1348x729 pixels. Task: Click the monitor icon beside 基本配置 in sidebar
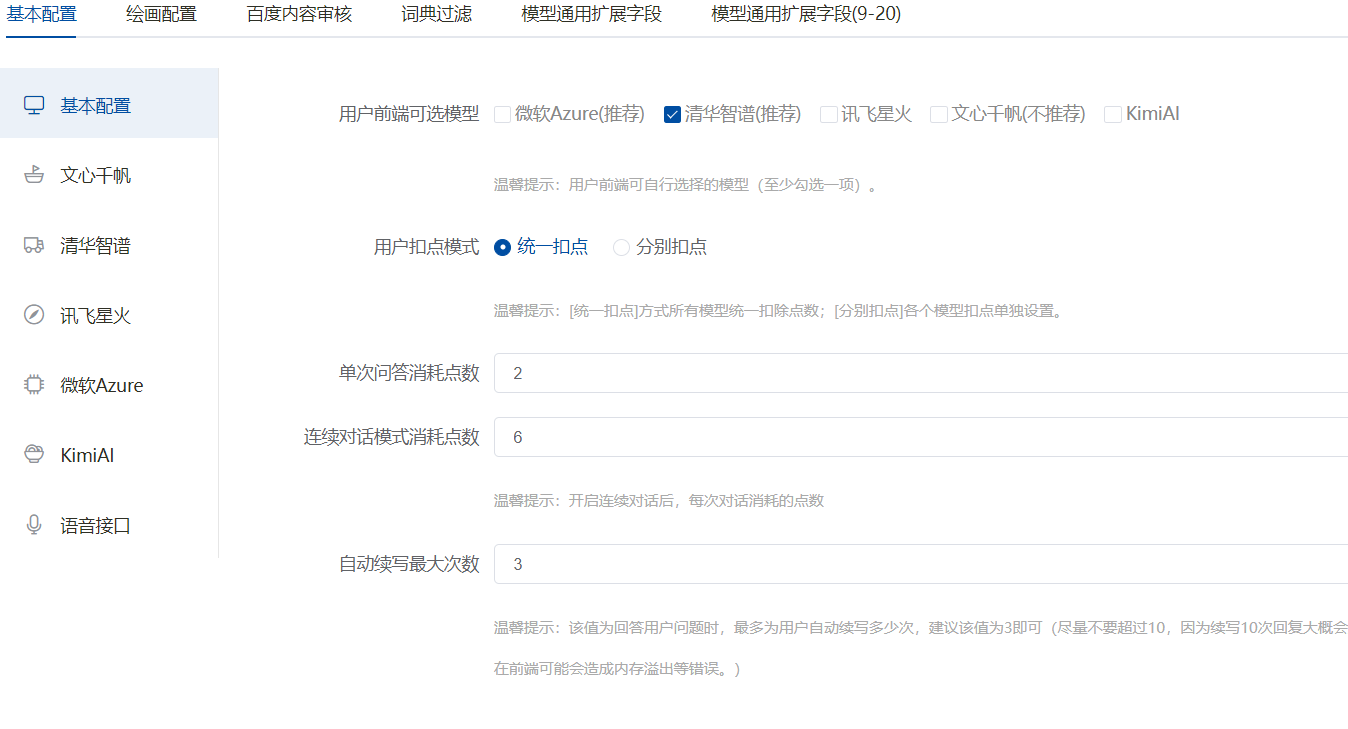click(34, 105)
